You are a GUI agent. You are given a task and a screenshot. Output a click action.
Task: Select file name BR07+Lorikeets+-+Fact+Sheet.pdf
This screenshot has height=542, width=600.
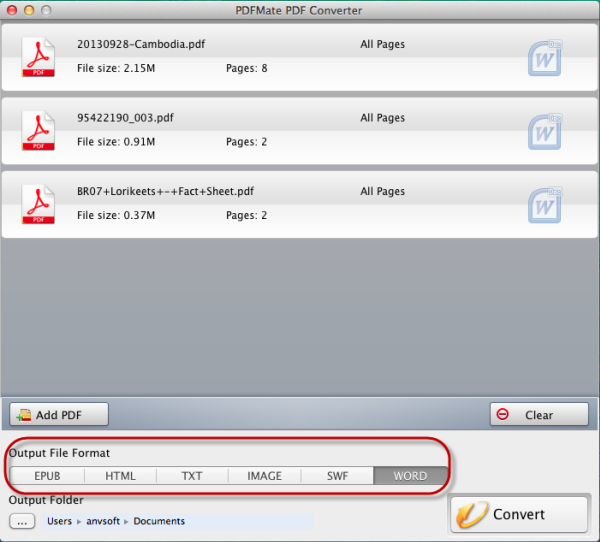click(x=165, y=191)
